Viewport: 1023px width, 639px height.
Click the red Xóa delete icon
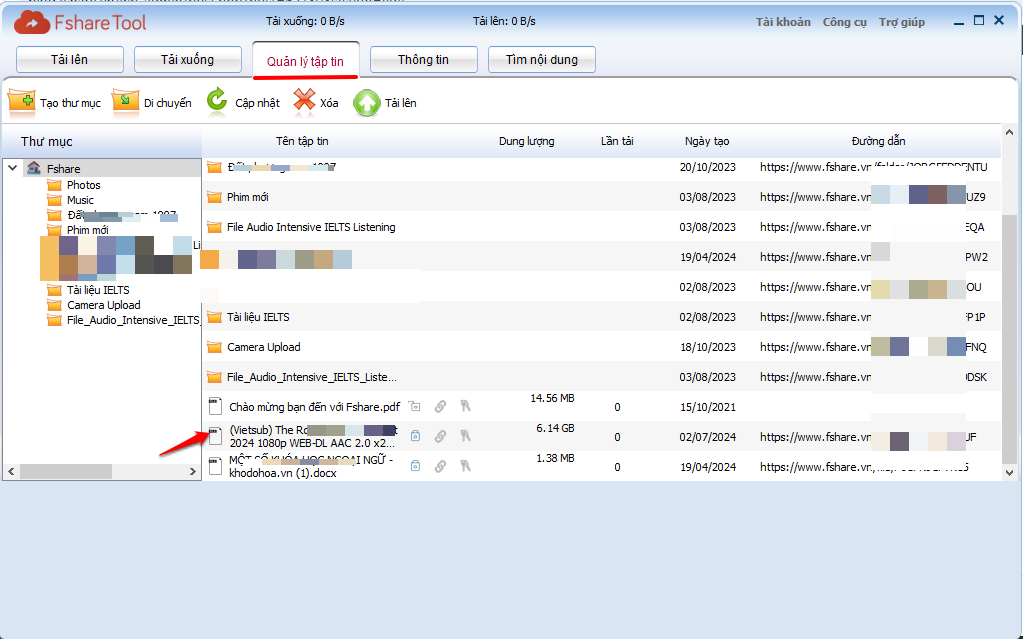click(x=304, y=102)
